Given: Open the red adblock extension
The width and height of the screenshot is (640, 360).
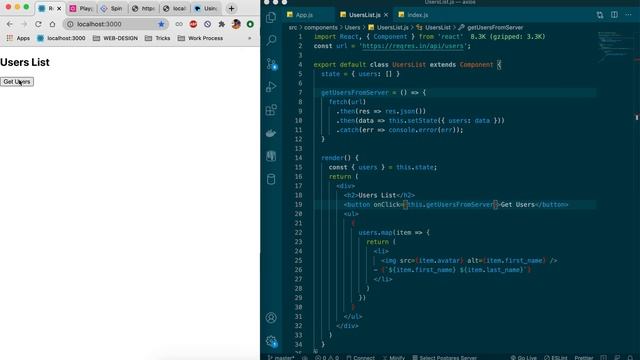Looking at the screenshot, I should pos(193,24).
